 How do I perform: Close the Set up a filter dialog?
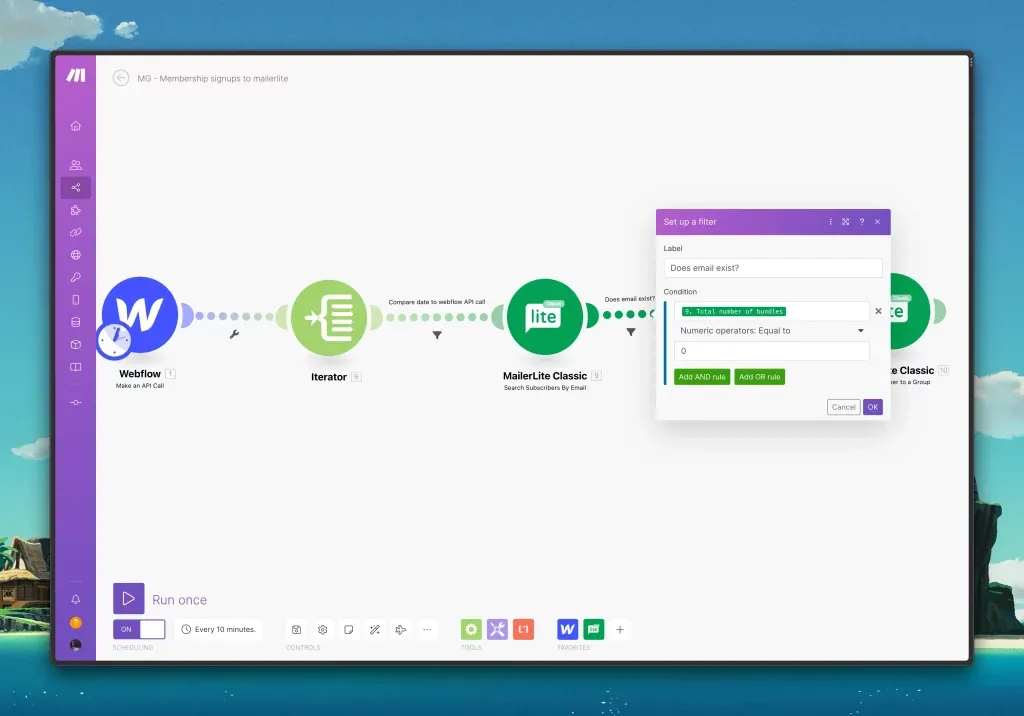878,222
